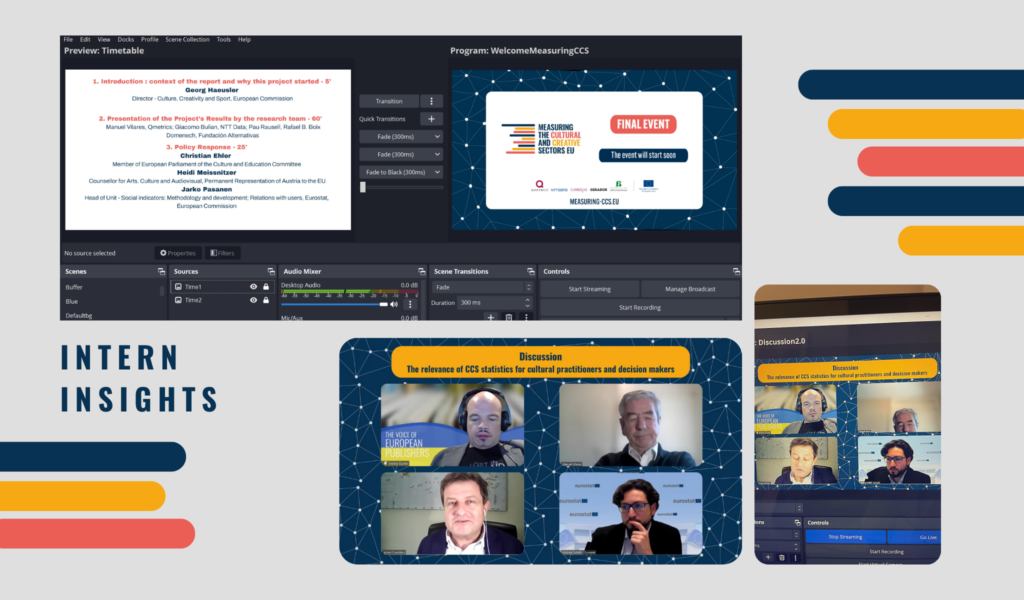Click the Duration stepper arrows

point(528,303)
